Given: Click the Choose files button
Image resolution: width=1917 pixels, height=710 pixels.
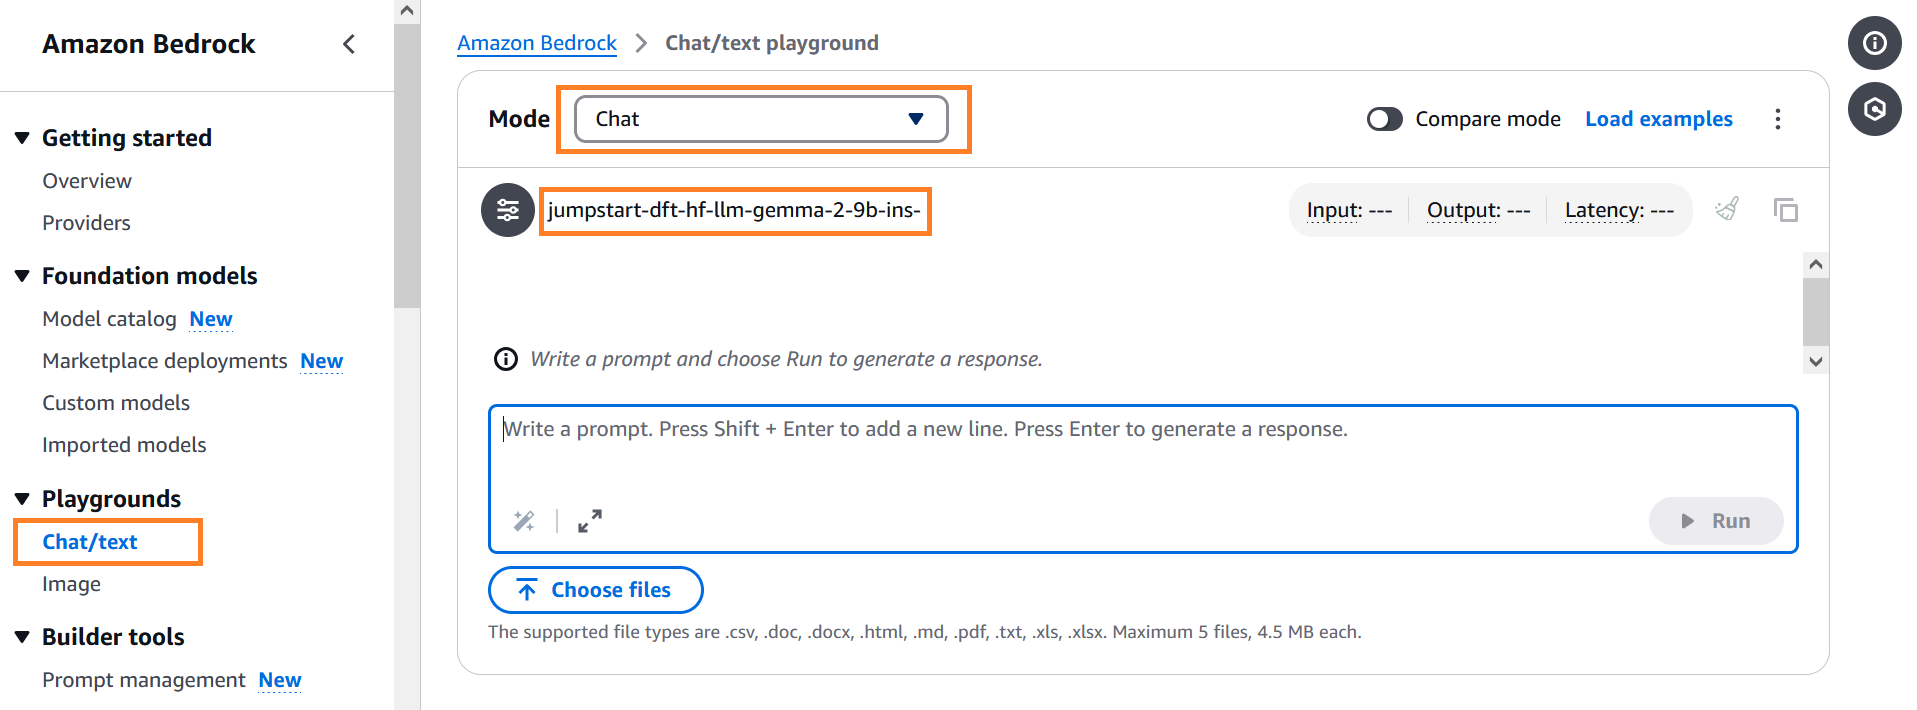Looking at the screenshot, I should pos(596,590).
